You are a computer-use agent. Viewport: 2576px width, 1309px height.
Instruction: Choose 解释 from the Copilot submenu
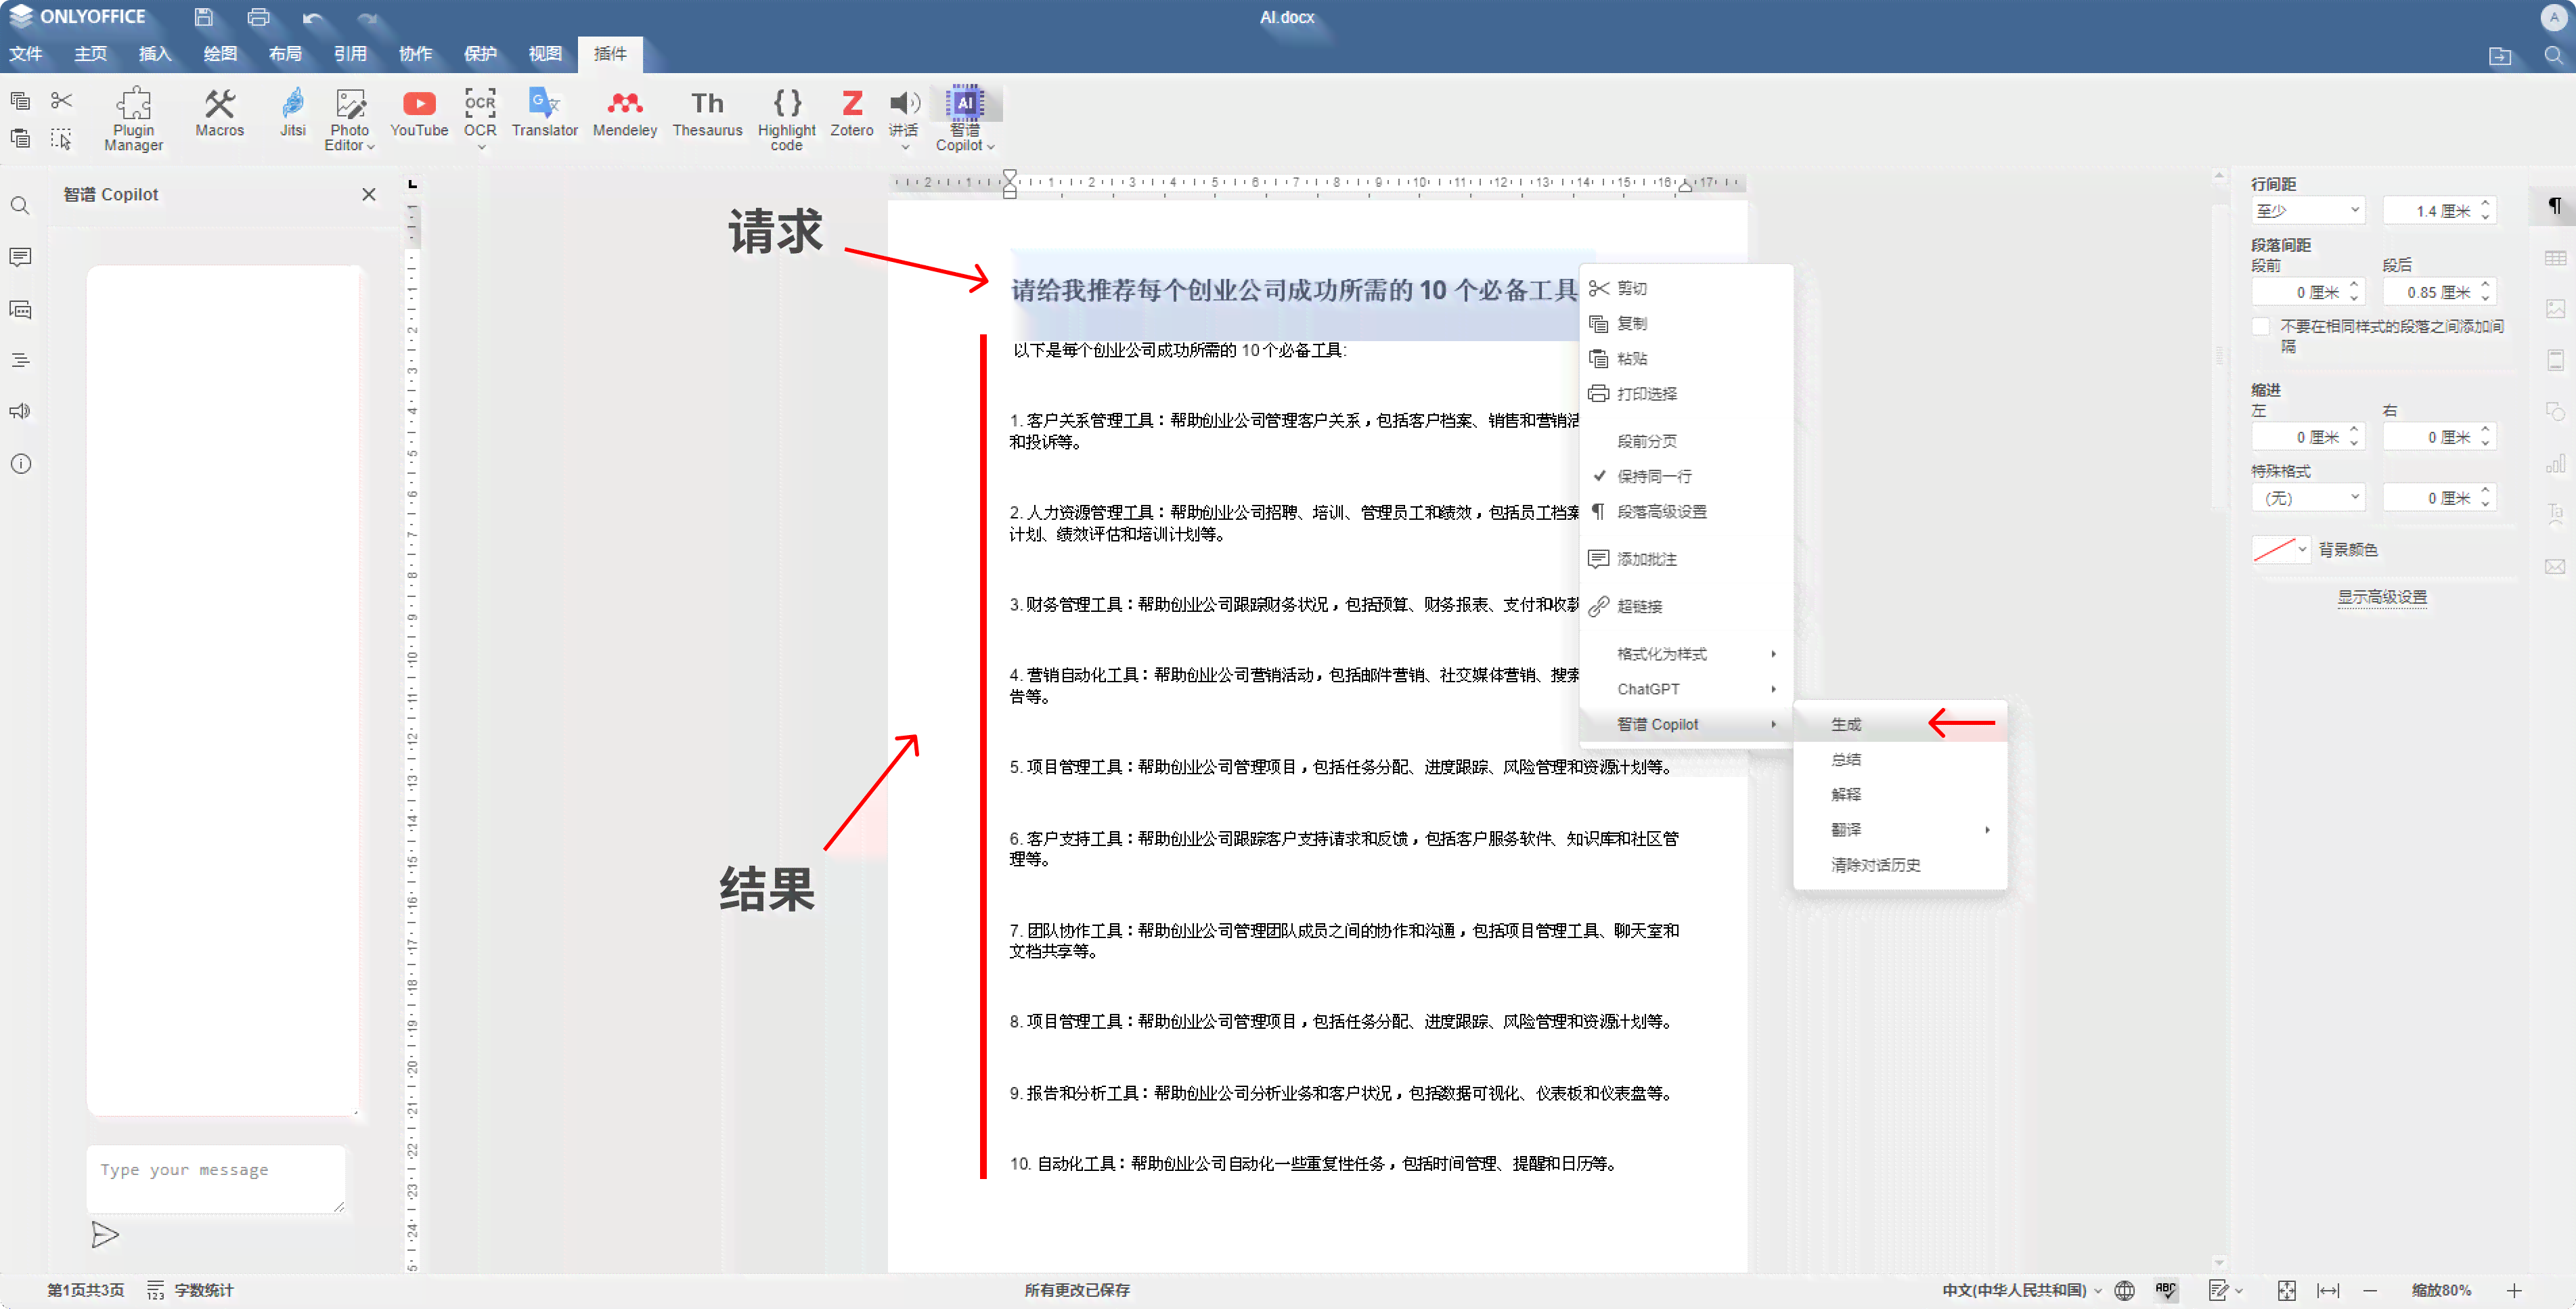pos(1900,795)
